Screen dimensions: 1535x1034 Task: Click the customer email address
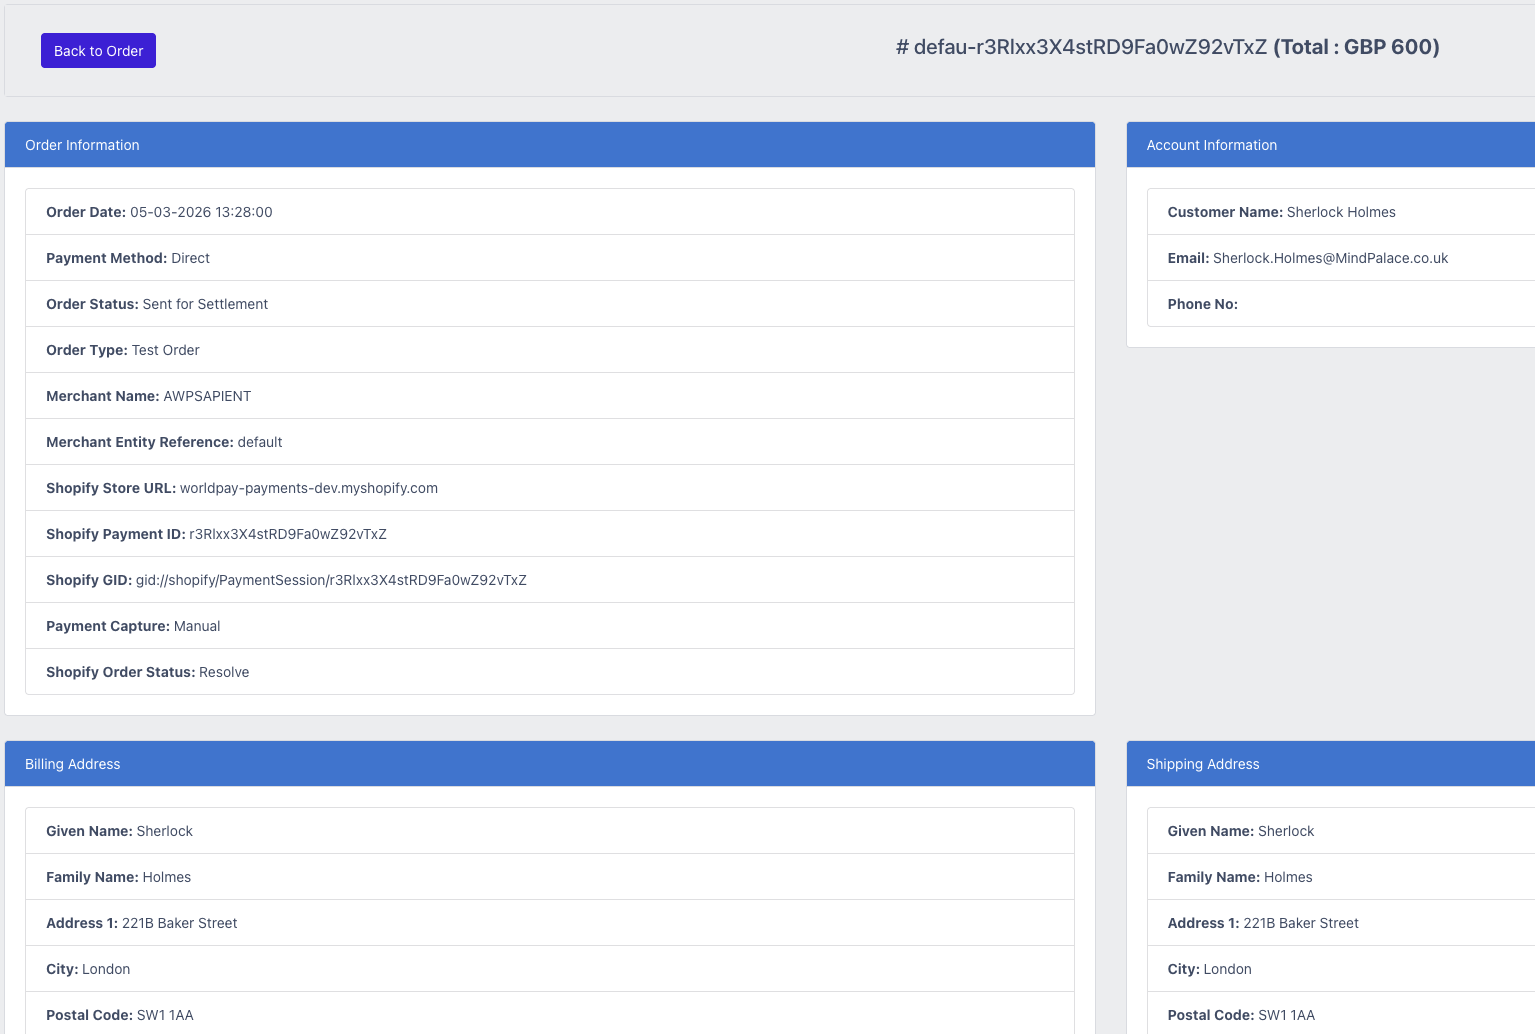tap(1329, 258)
